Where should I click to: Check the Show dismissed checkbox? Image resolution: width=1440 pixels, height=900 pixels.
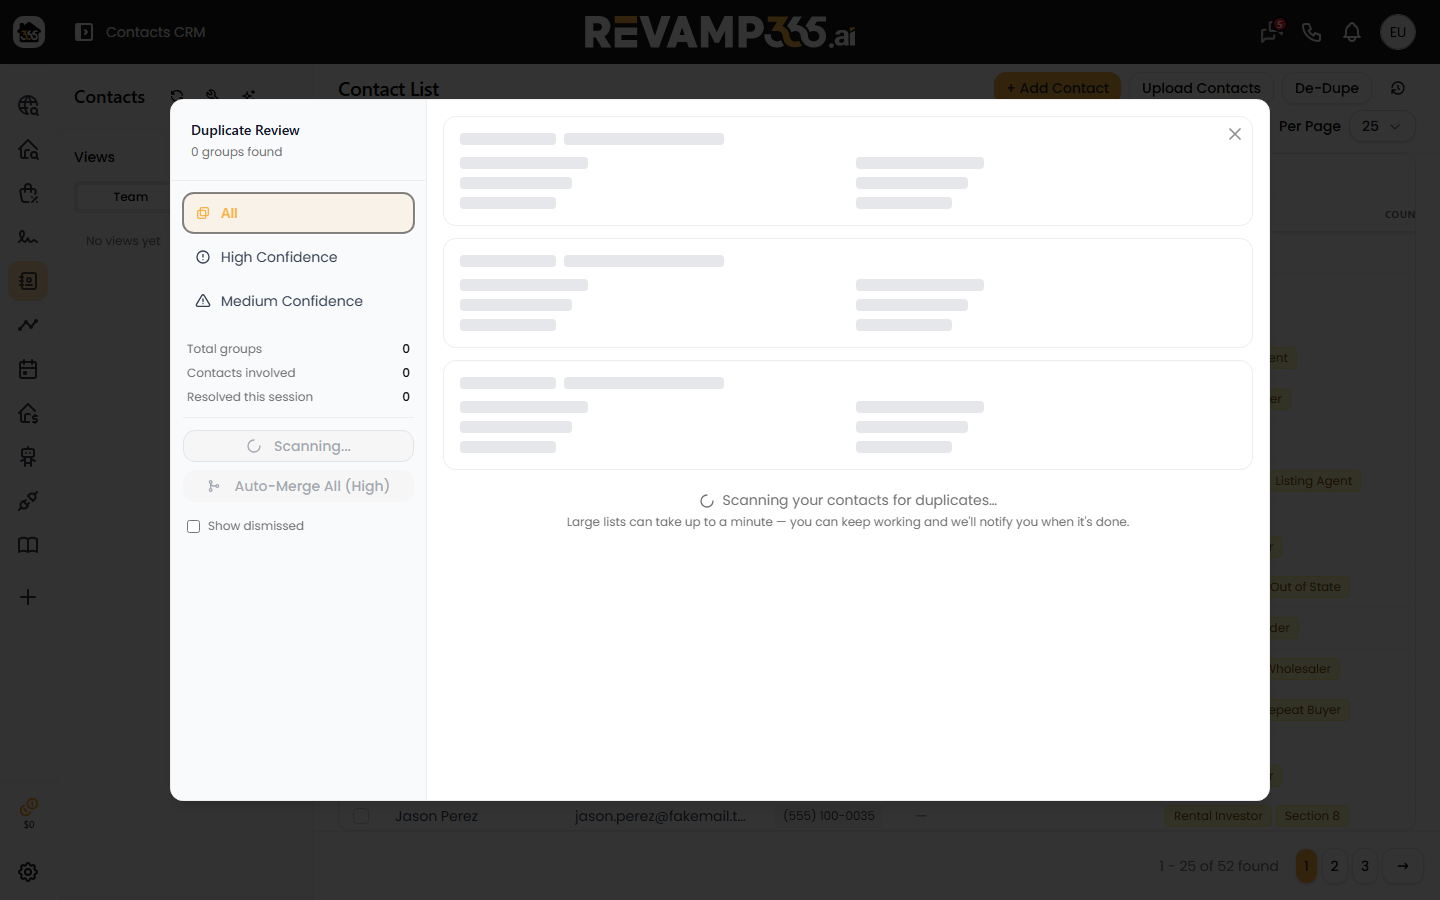(194, 526)
